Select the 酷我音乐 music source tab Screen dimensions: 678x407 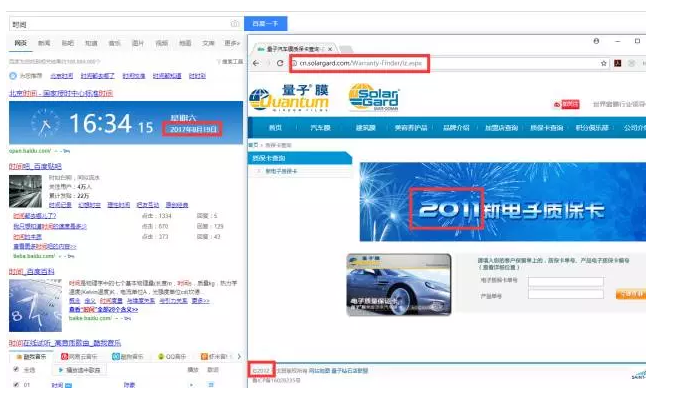[31, 356]
